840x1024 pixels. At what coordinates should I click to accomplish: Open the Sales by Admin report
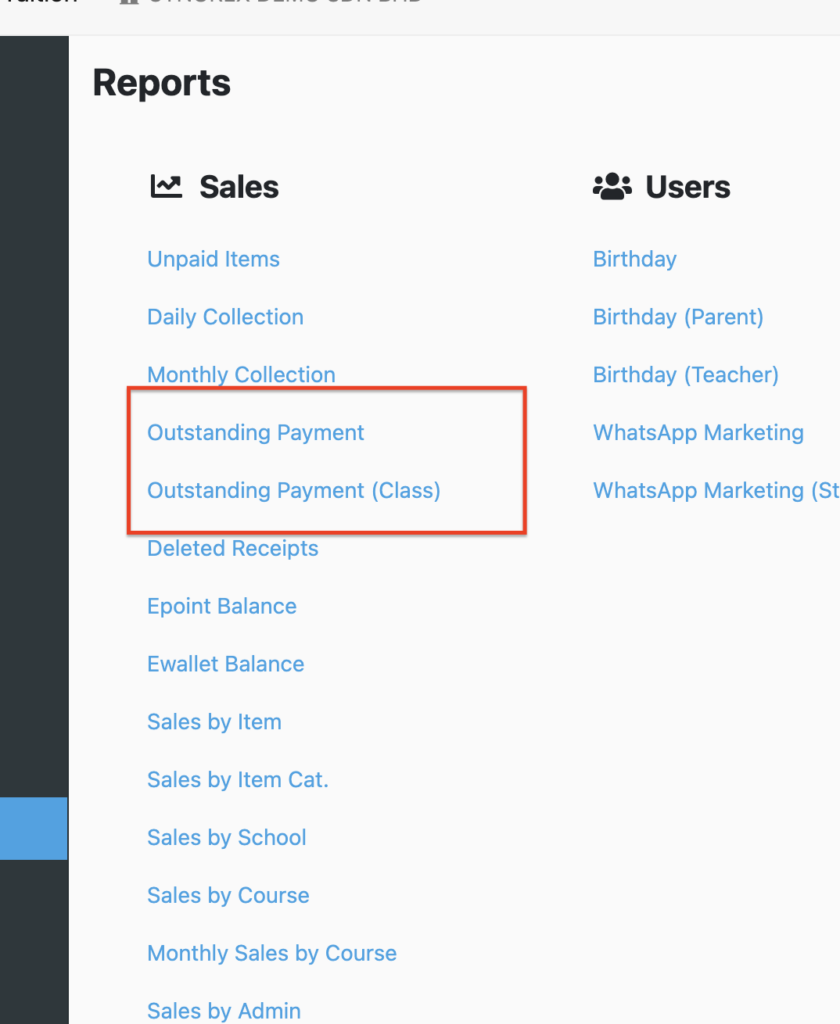tap(224, 1011)
